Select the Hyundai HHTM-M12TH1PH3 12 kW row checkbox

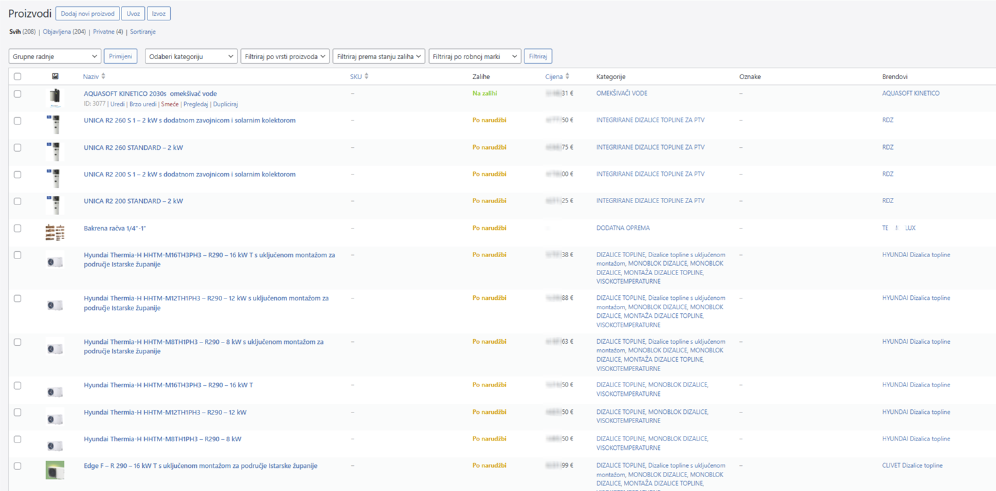coord(17,412)
